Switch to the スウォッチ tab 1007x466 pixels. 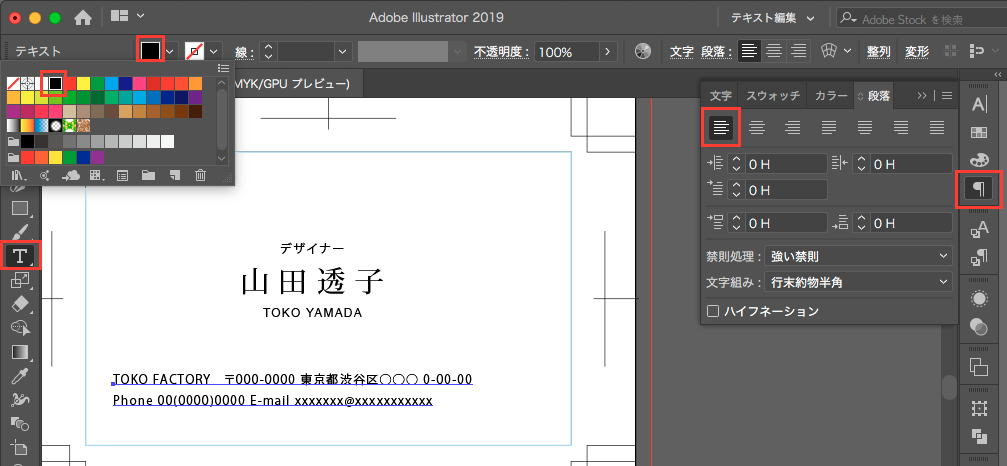(773, 96)
